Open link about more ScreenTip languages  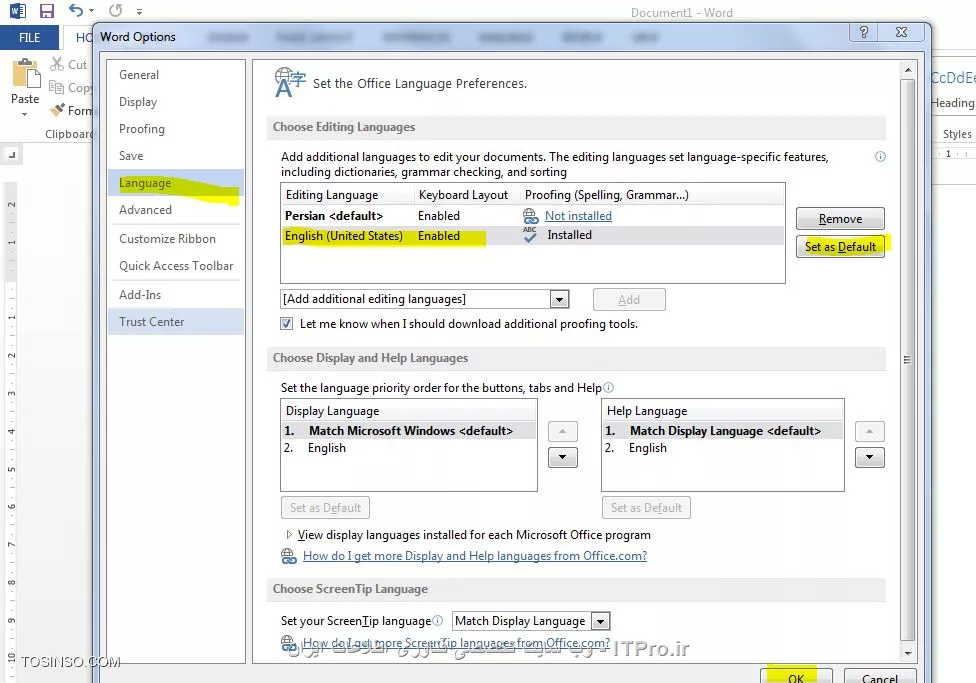456,643
